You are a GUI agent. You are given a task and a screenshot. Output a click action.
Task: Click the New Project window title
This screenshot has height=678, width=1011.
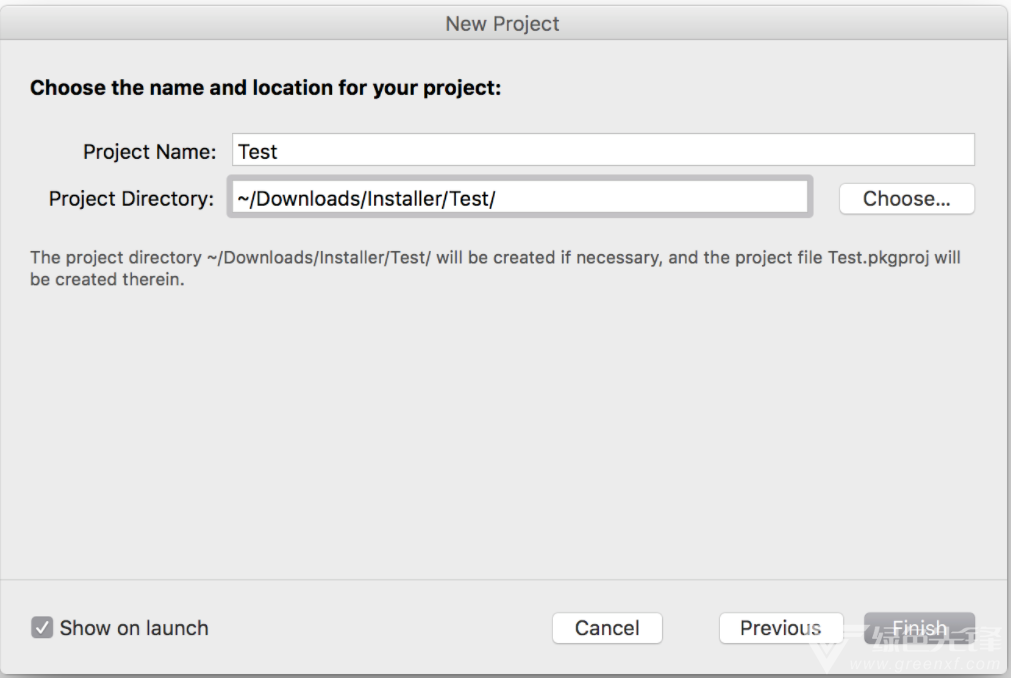(x=502, y=24)
